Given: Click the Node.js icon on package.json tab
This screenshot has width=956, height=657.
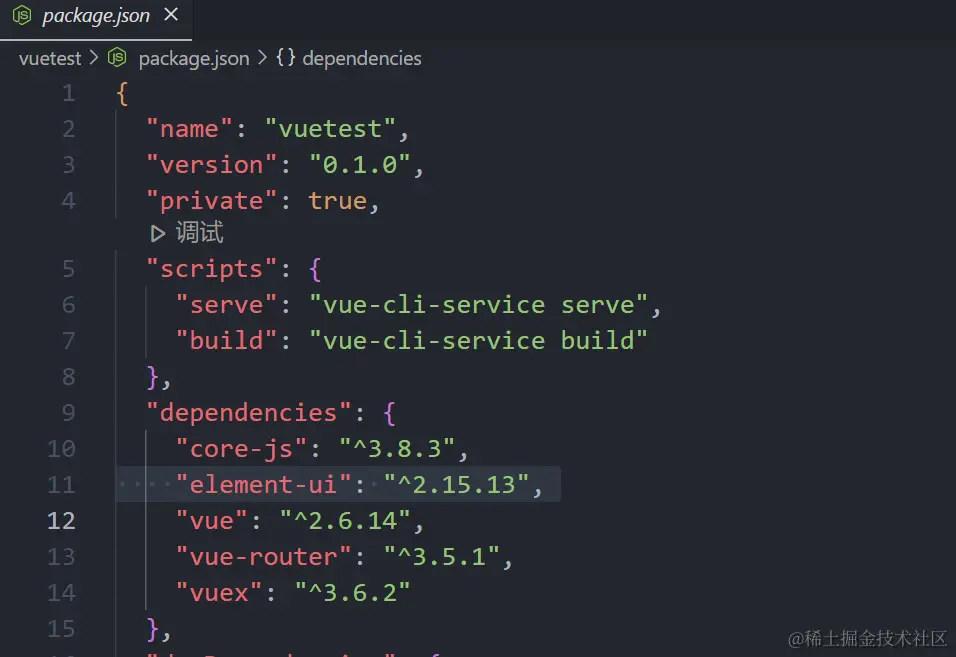Looking at the screenshot, I should [22, 15].
